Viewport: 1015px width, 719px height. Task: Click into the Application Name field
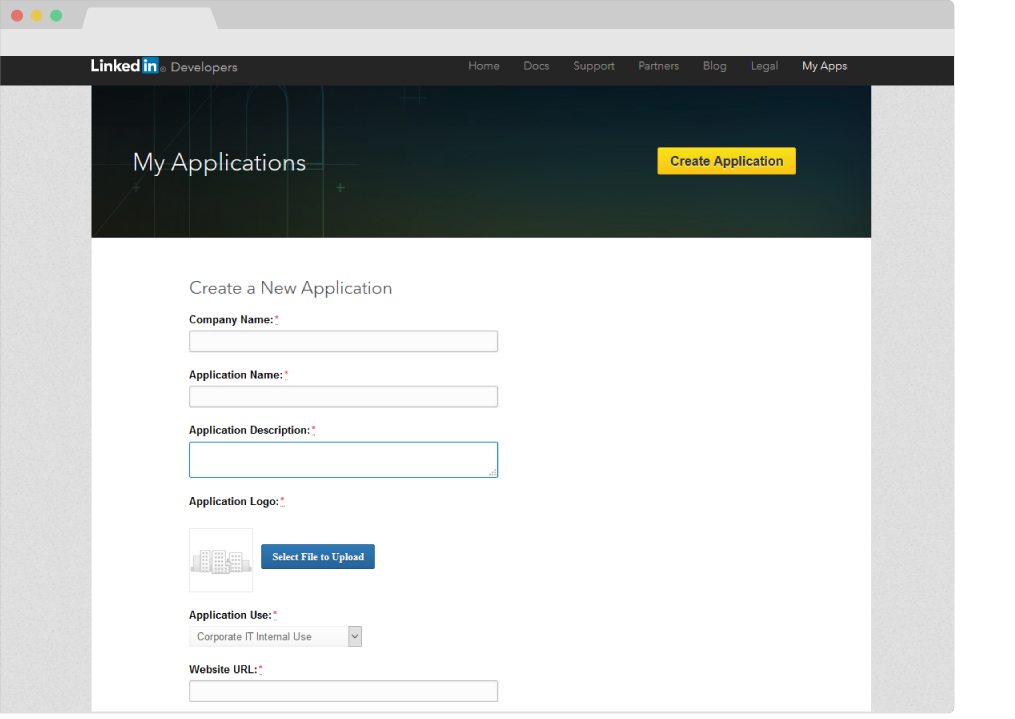click(x=343, y=397)
